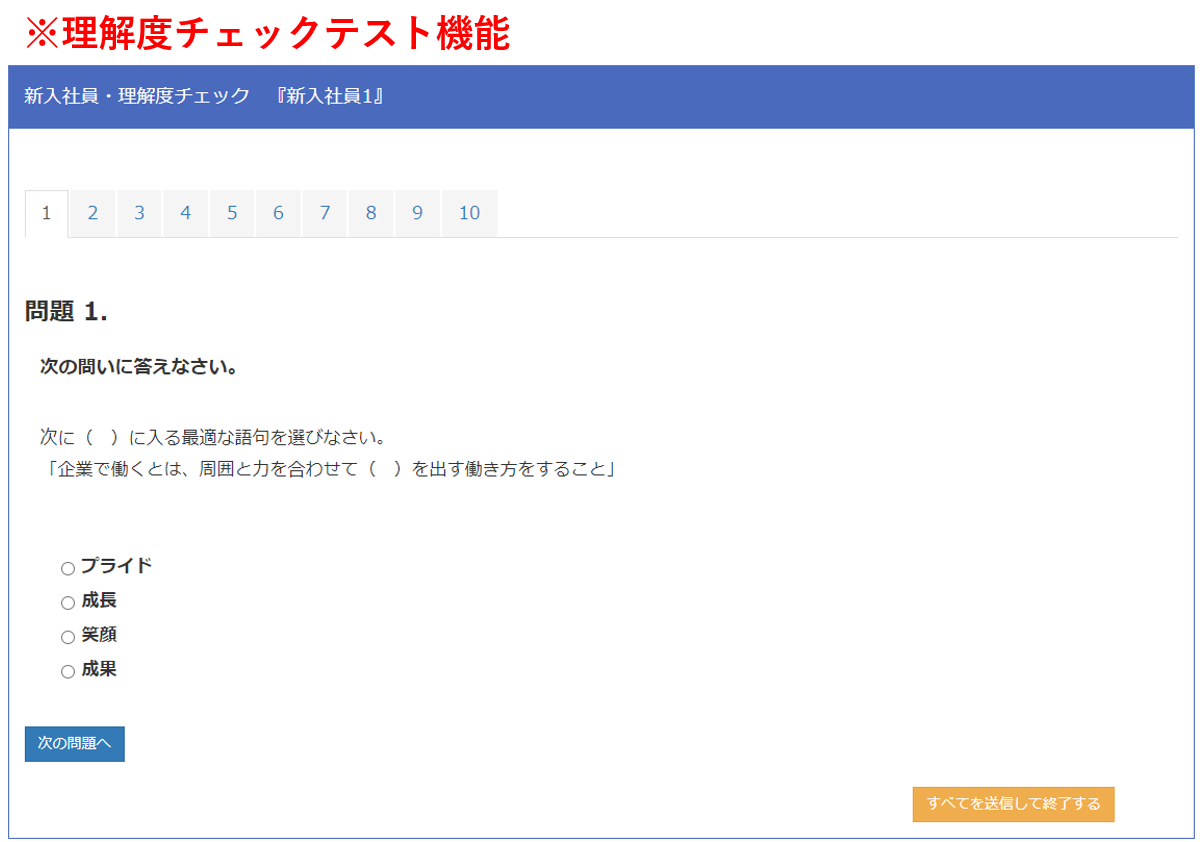Open question tab 5
This screenshot has width=1200, height=842.
pyautogui.click(x=232, y=213)
